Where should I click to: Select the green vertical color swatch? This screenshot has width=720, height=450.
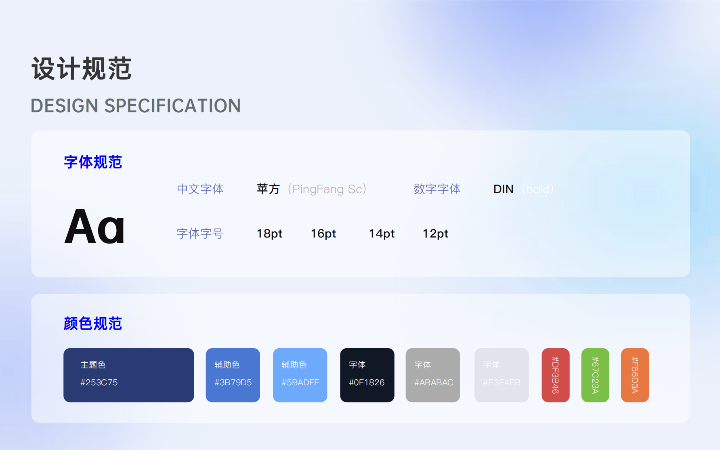click(x=595, y=375)
